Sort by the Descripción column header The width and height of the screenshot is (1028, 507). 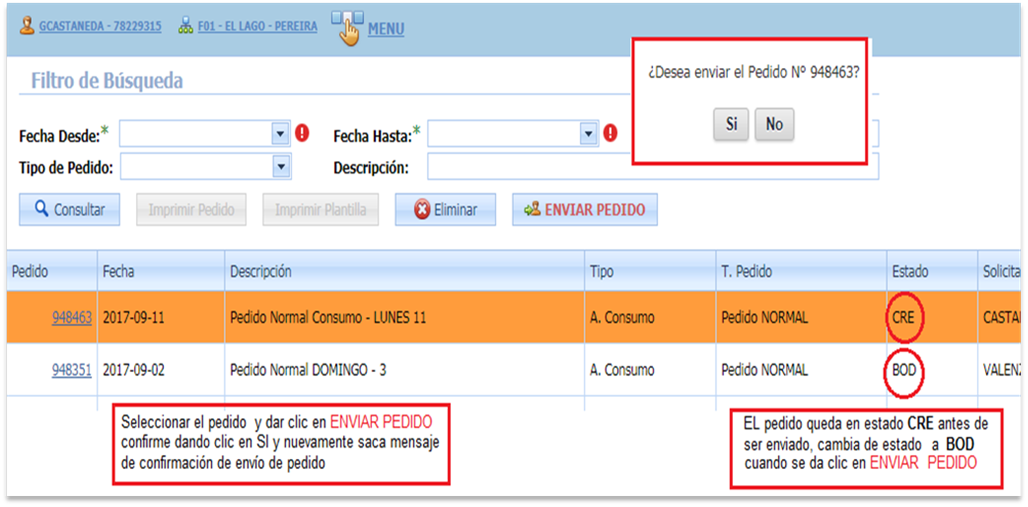pos(405,271)
